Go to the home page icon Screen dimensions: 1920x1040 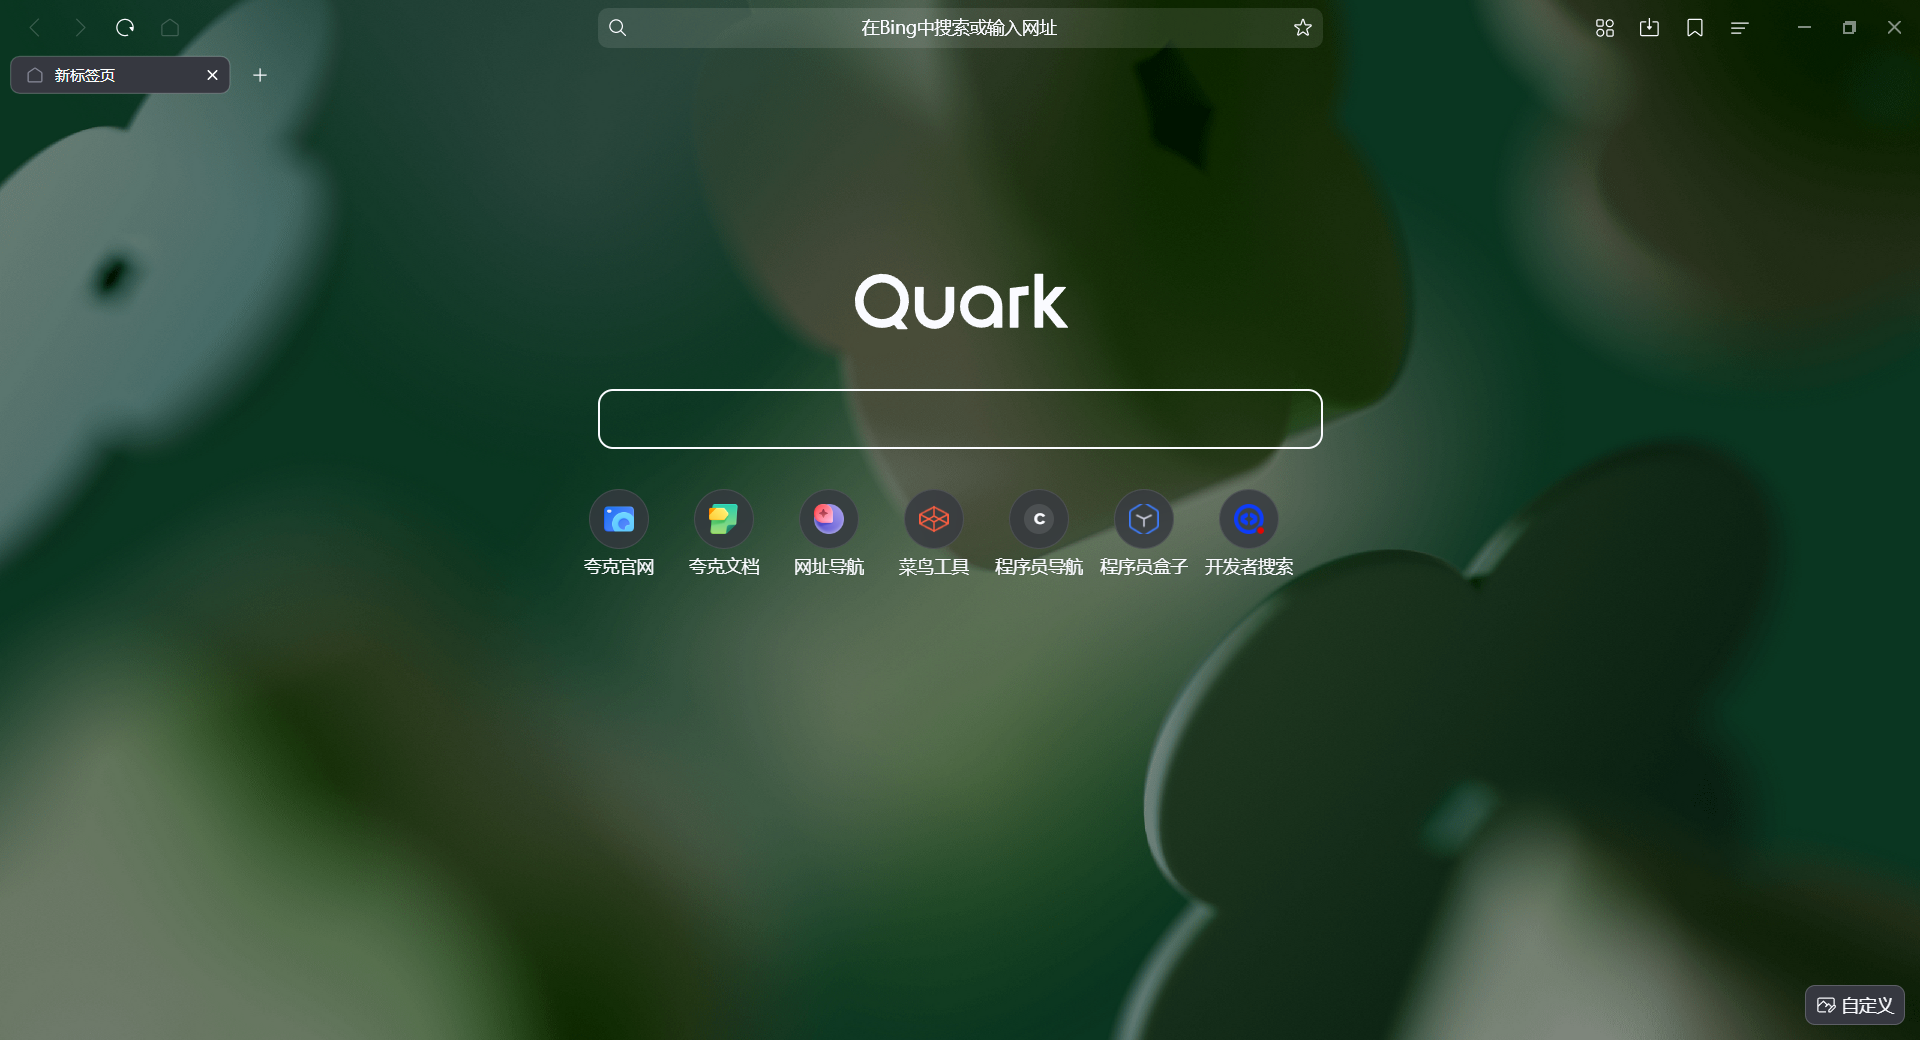pos(170,28)
